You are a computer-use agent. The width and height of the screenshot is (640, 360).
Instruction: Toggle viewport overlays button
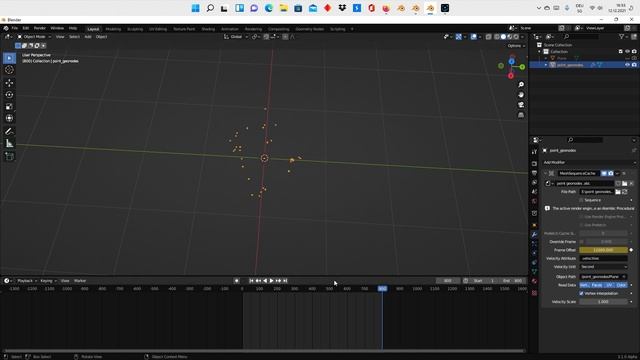473,37
